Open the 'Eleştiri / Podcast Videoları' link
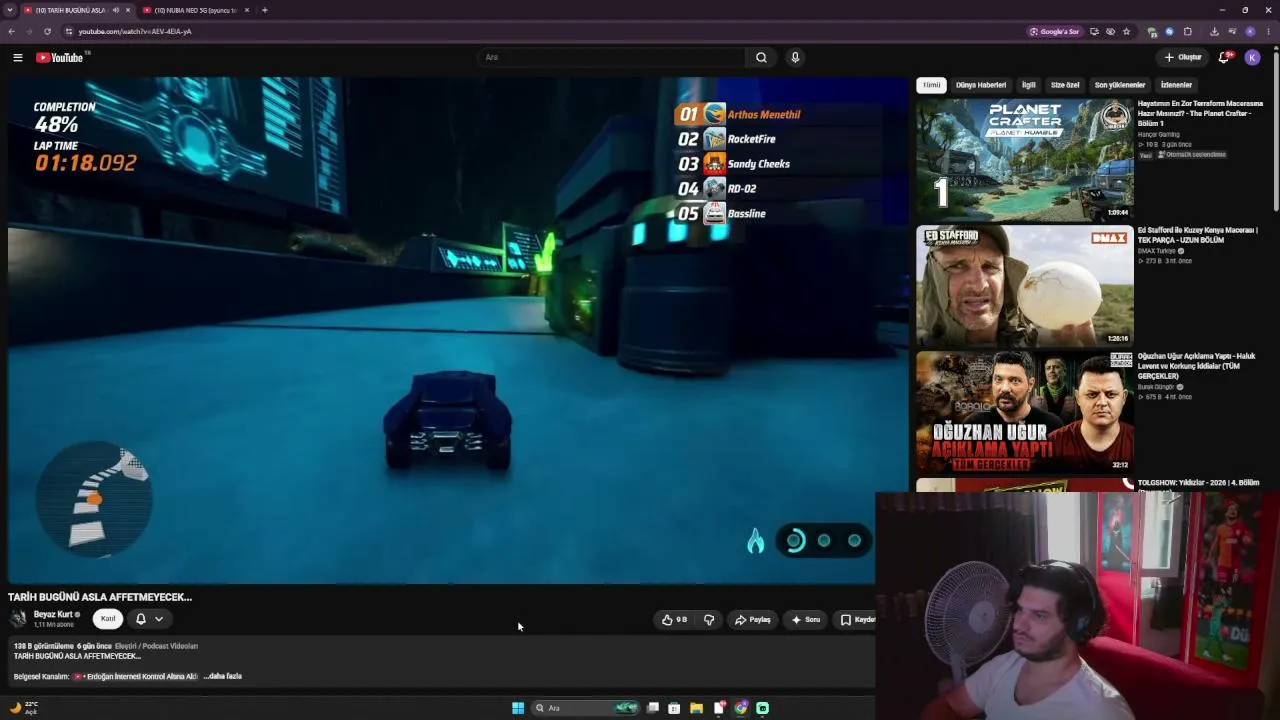 (156, 646)
